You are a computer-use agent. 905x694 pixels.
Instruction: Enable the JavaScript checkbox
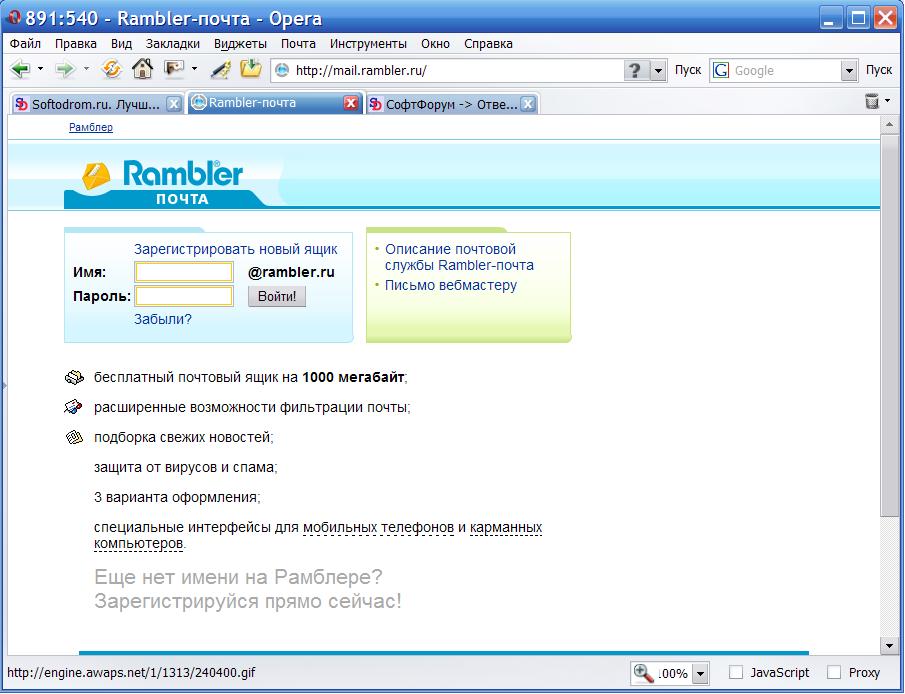point(735,672)
